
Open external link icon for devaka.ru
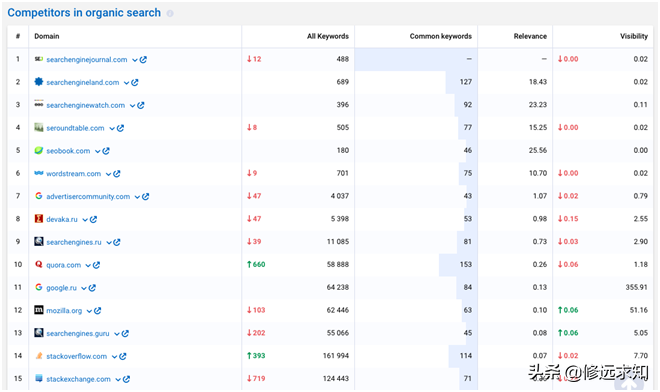pyautogui.click(x=93, y=219)
